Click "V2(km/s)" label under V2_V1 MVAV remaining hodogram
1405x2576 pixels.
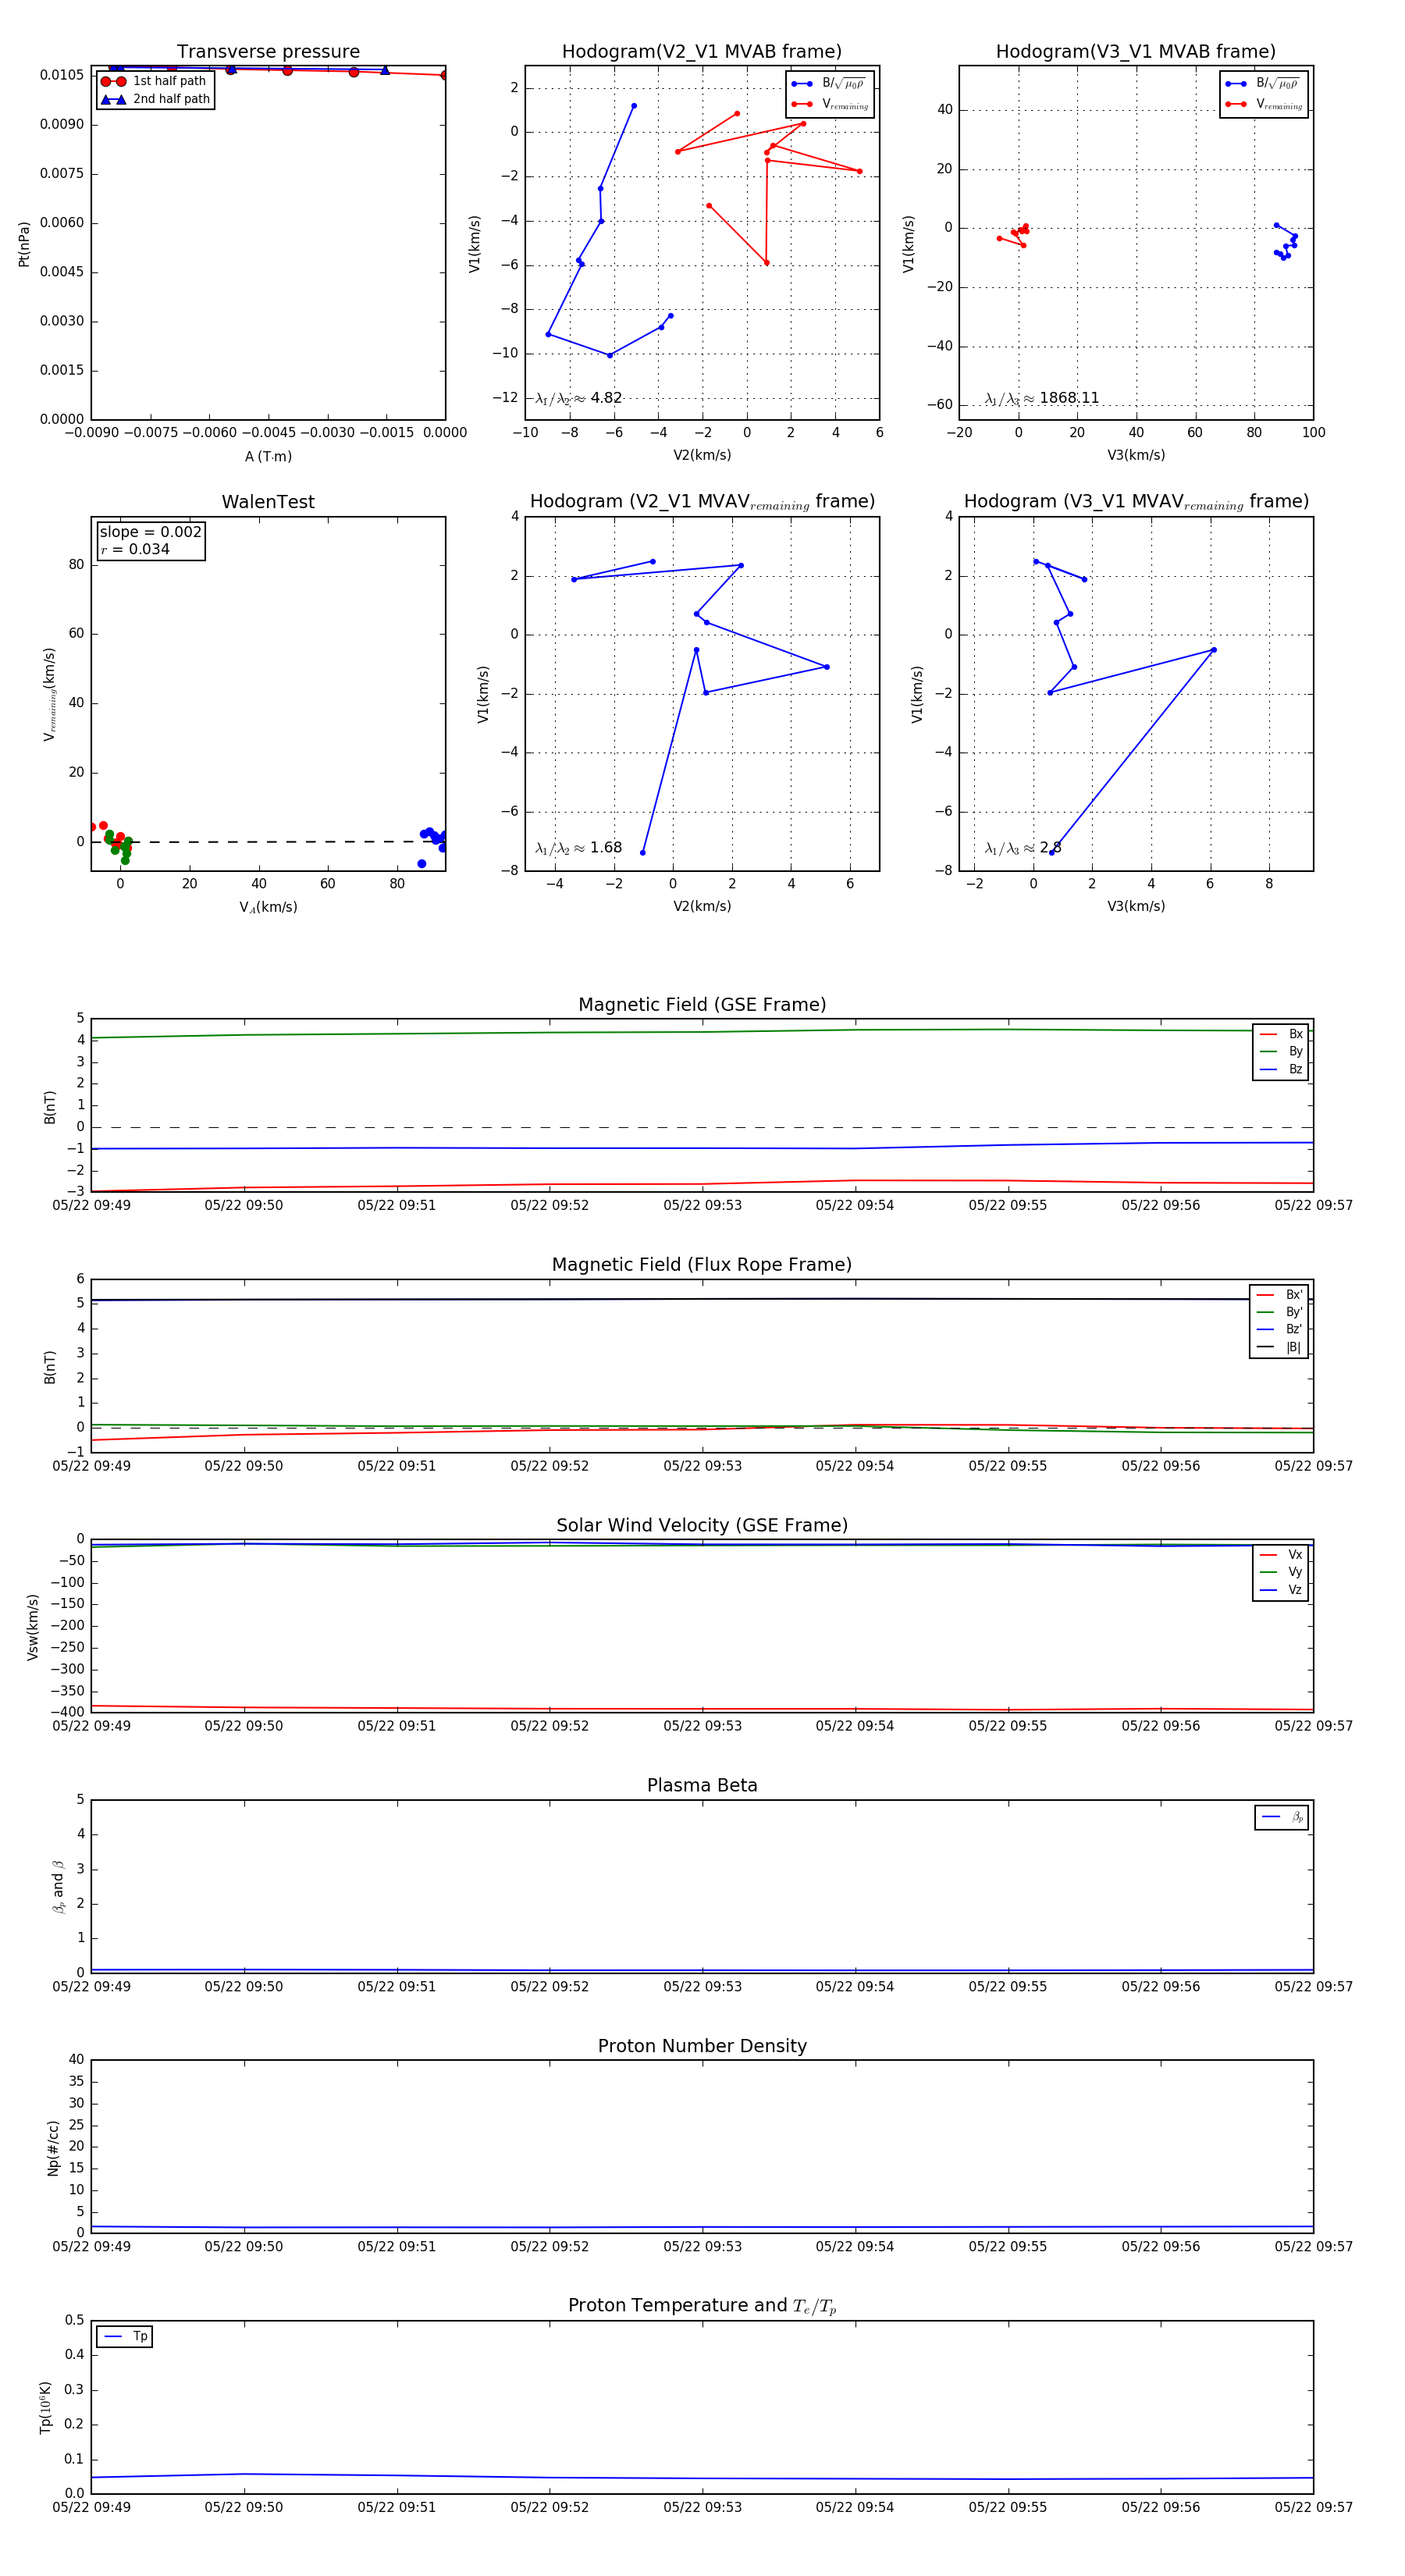[x=702, y=906]
